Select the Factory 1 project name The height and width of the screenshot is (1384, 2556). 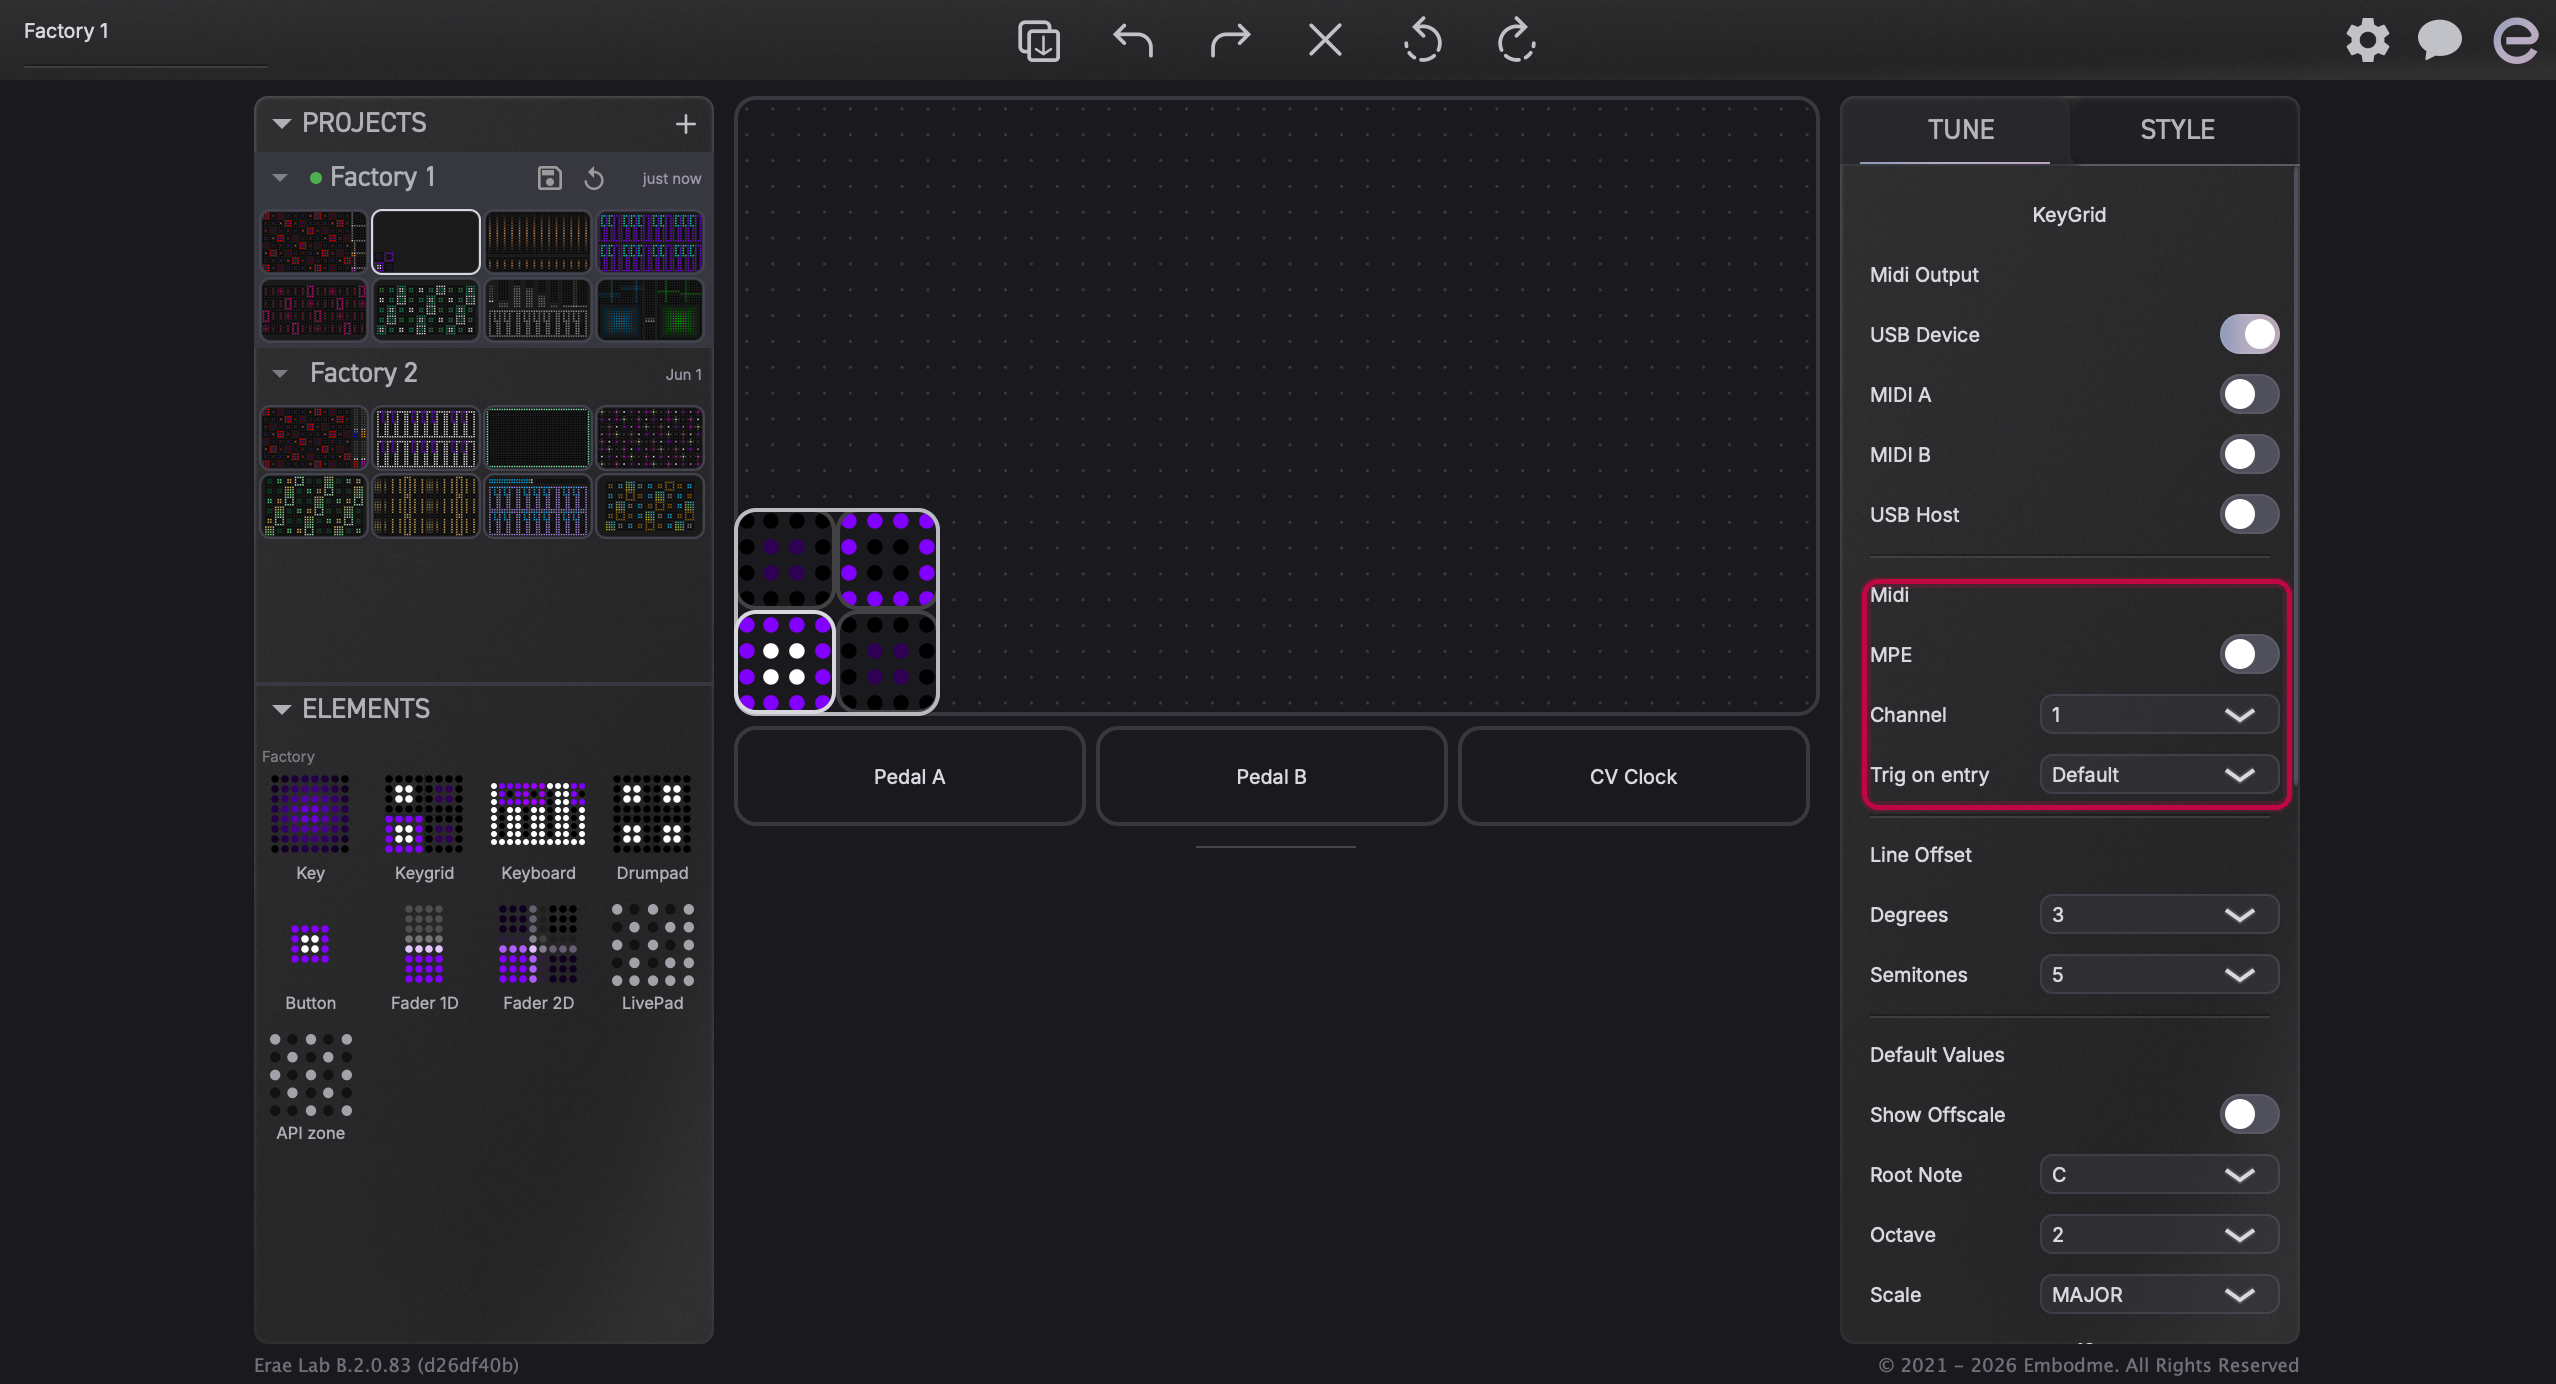pyautogui.click(x=382, y=177)
